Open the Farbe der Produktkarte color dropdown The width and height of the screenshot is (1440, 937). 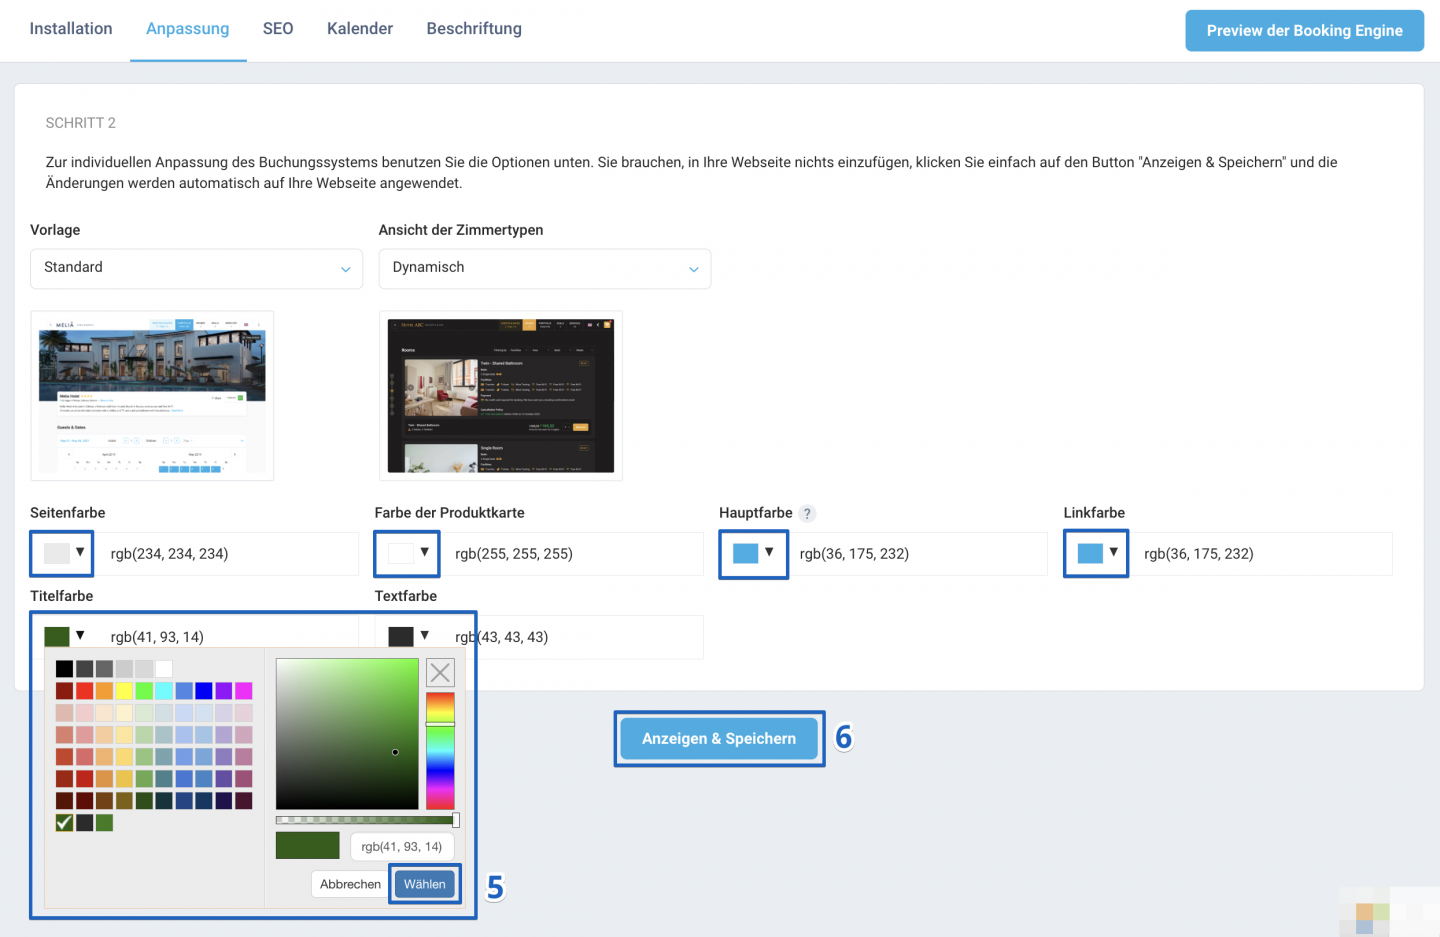pyautogui.click(x=408, y=553)
